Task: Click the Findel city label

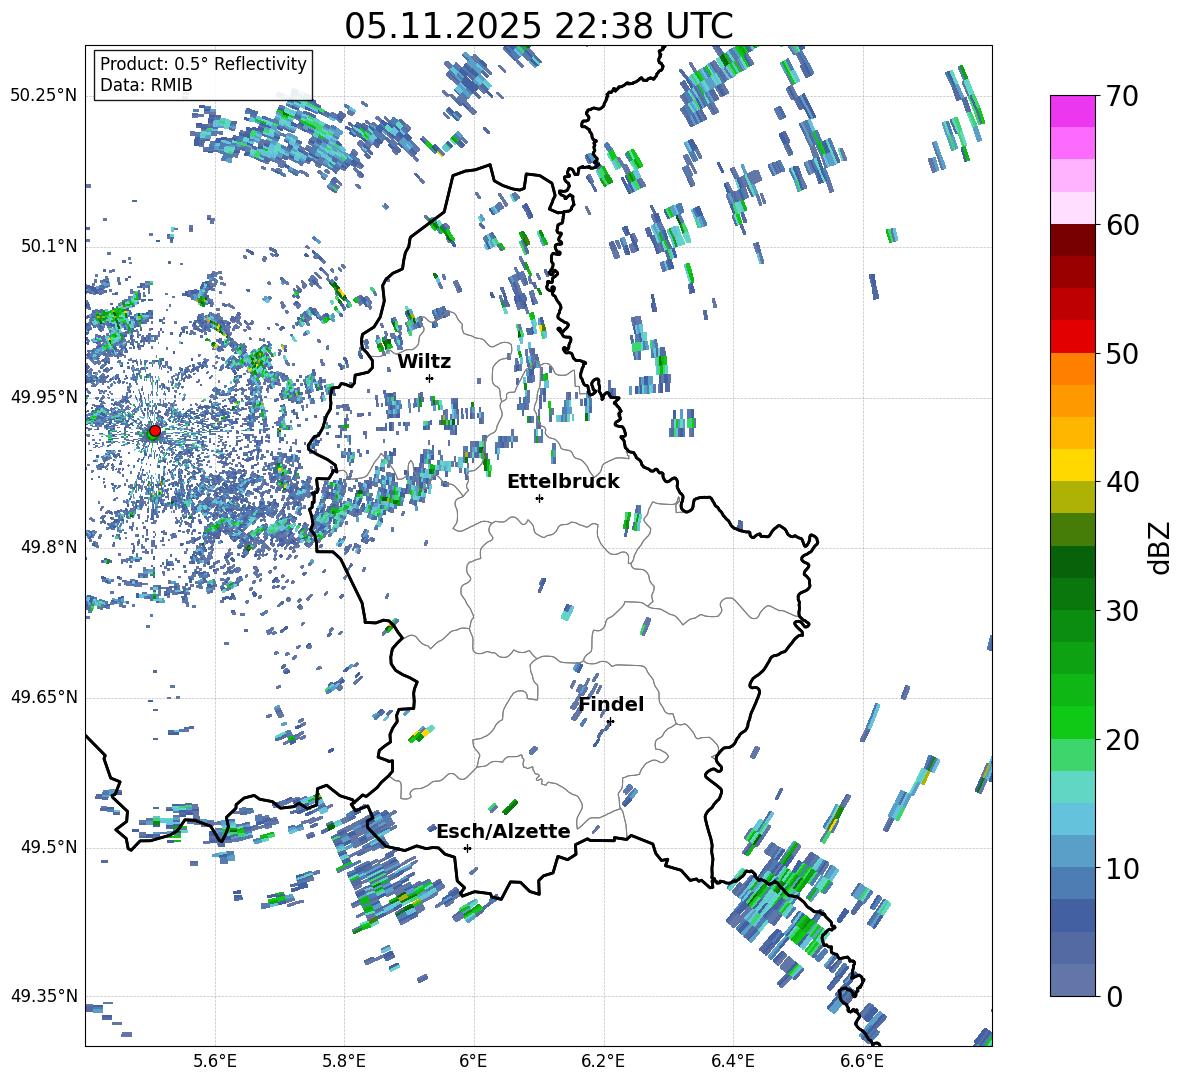Action: pyautogui.click(x=611, y=704)
